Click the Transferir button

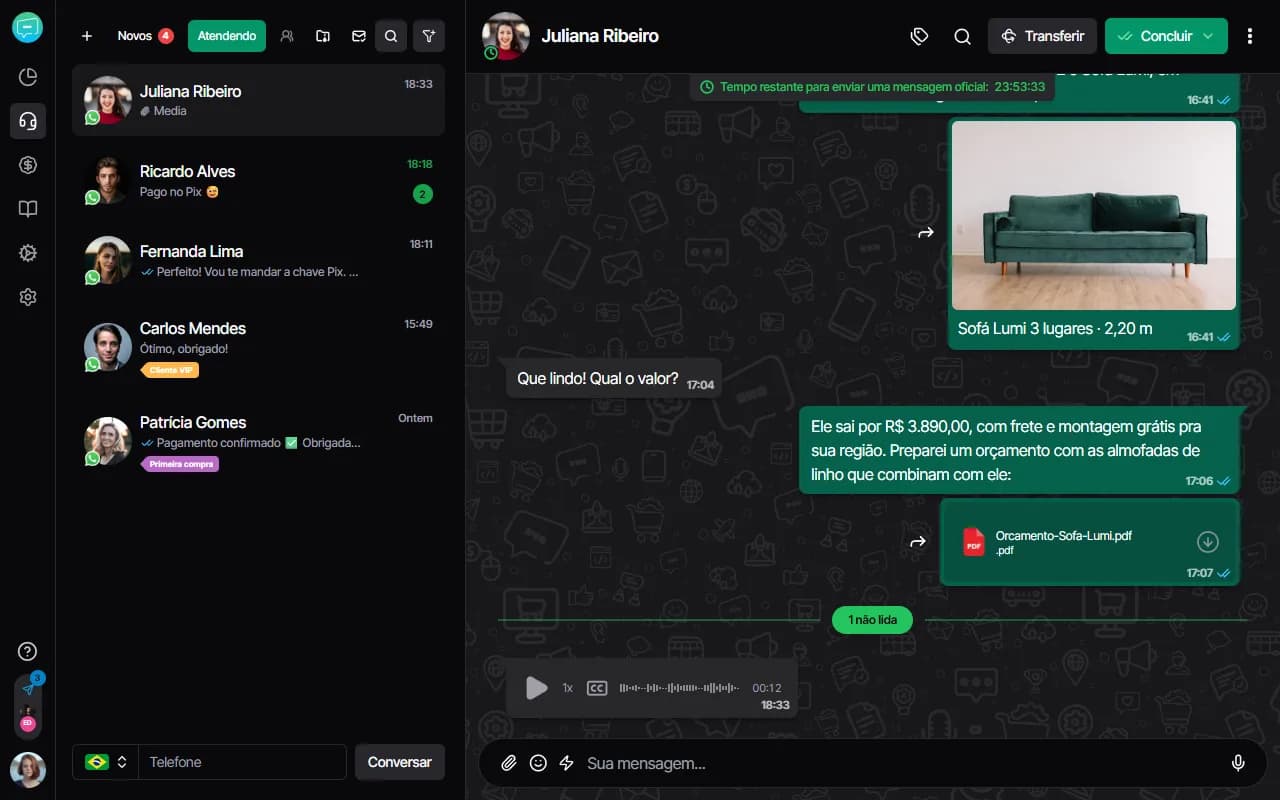point(1042,36)
